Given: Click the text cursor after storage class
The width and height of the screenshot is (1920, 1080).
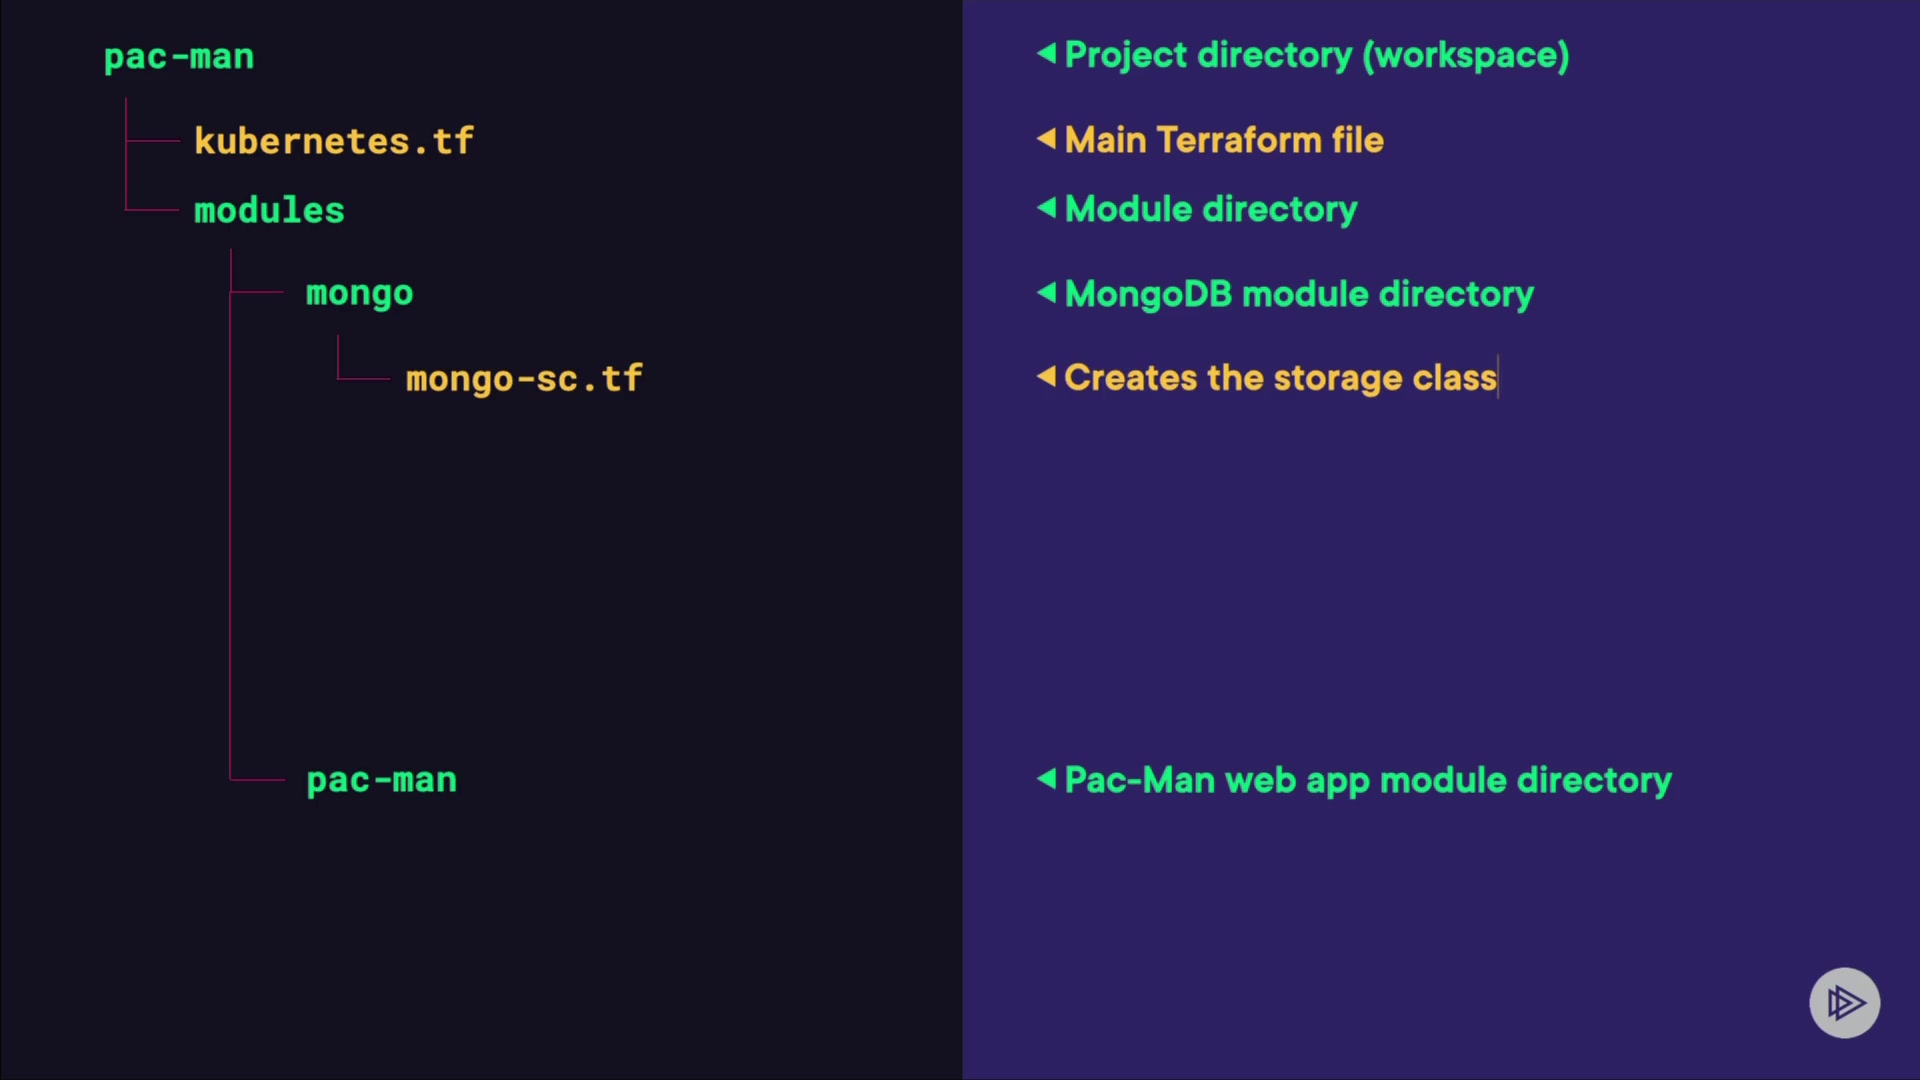Looking at the screenshot, I should pyautogui.click(x=1498, y=378).
